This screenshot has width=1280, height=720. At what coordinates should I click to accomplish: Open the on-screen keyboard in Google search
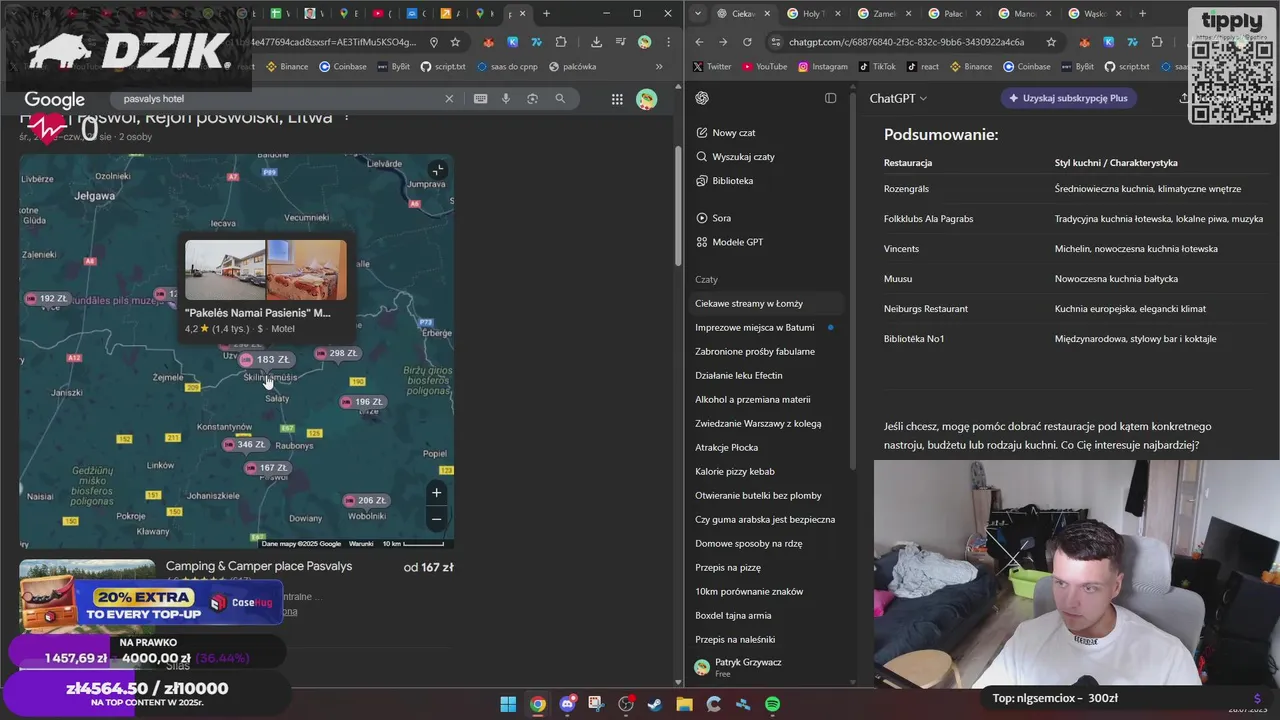(481, 99)
